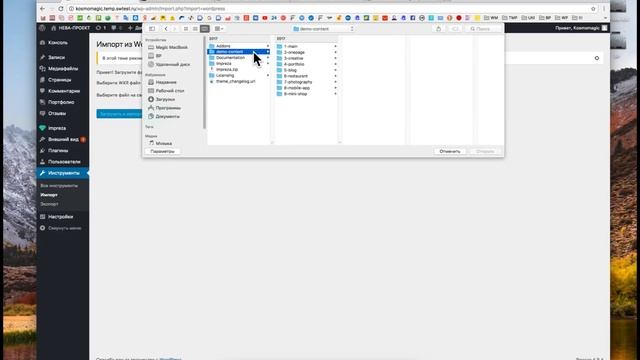Click the Параметры button
Viewport: 640px width, 360px height.
(x=162, y=151)
